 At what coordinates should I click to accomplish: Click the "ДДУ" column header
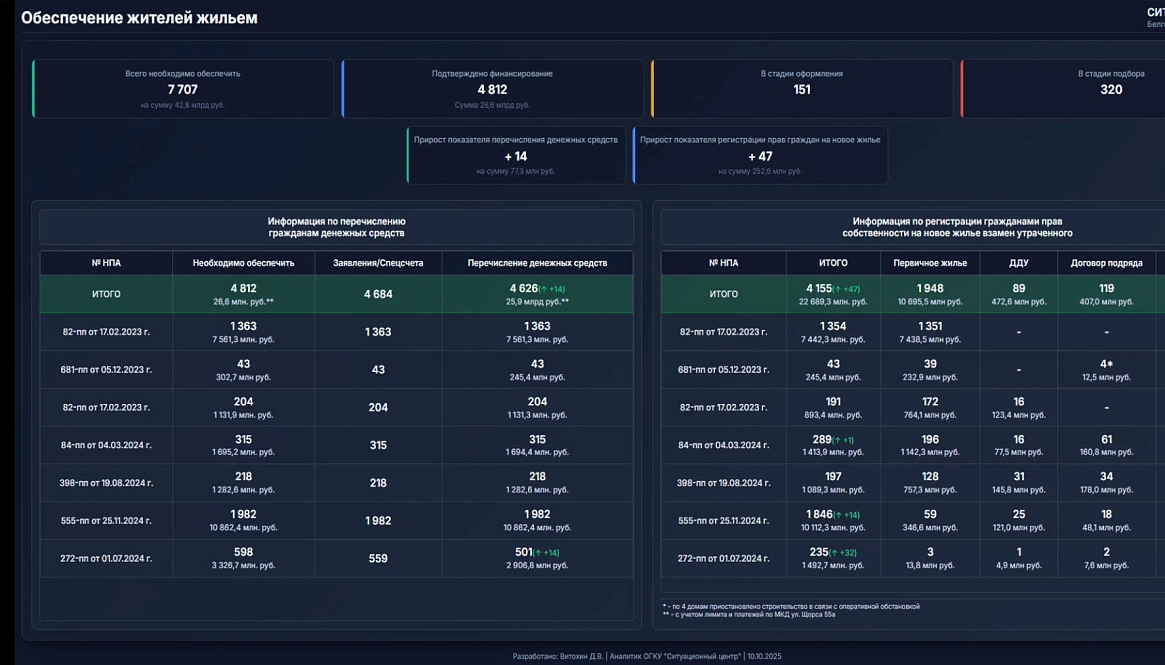(x=1018, y=263)
